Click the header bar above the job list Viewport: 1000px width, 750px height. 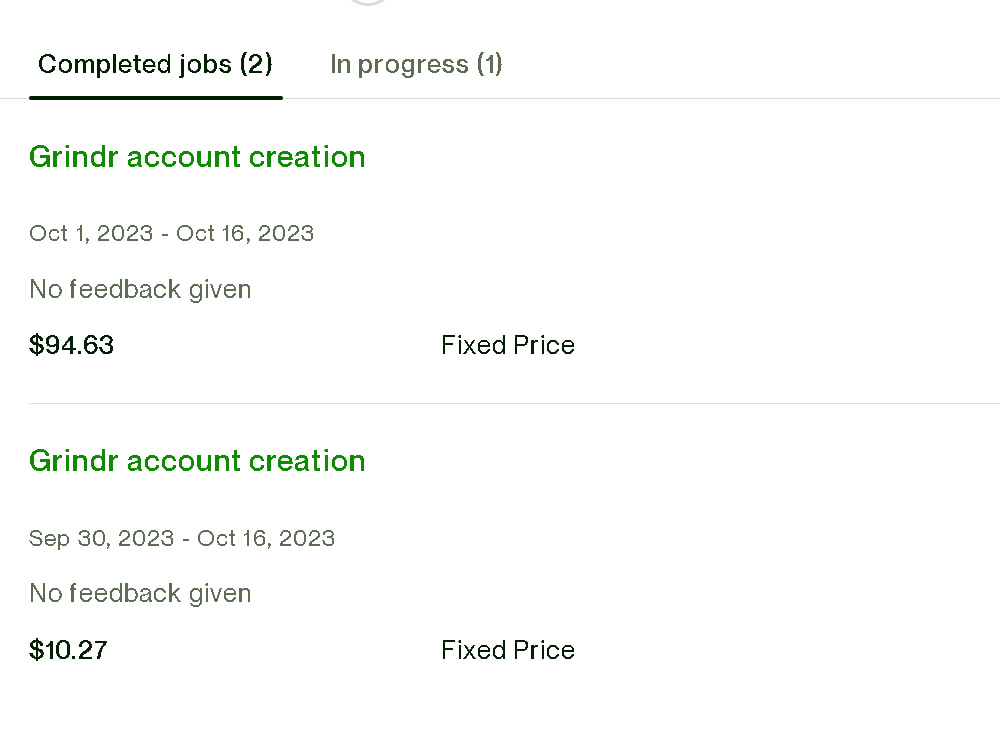tap(500, 64)
